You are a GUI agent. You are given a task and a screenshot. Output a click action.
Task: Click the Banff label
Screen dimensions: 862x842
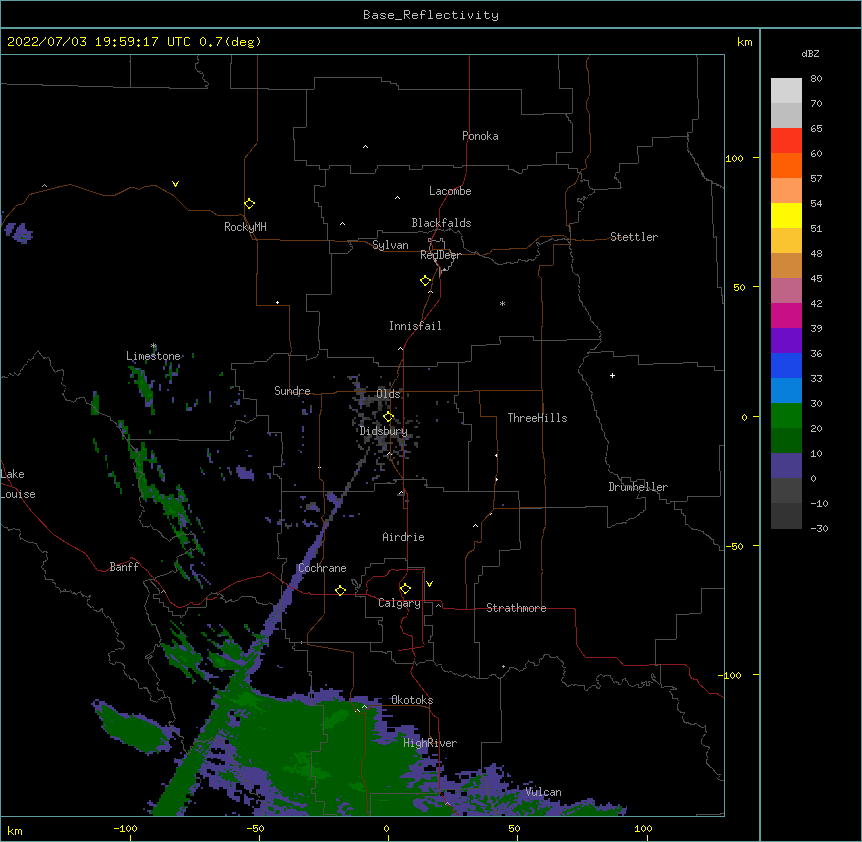click(124, 567)
